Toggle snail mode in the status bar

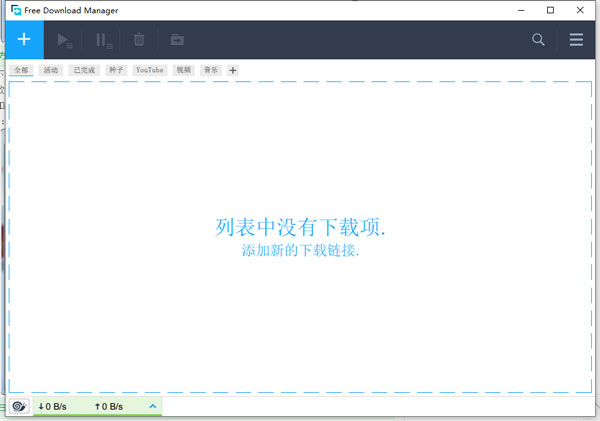tap(19, 406)
